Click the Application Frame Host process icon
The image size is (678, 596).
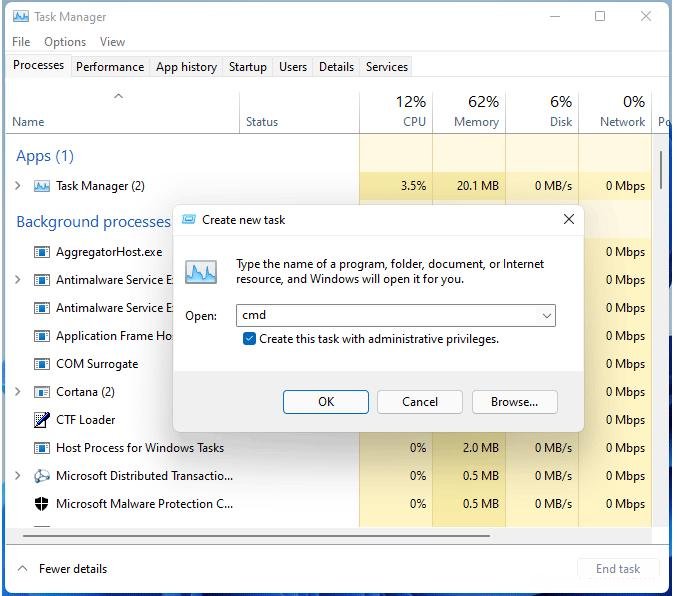[x=42, y=336]
